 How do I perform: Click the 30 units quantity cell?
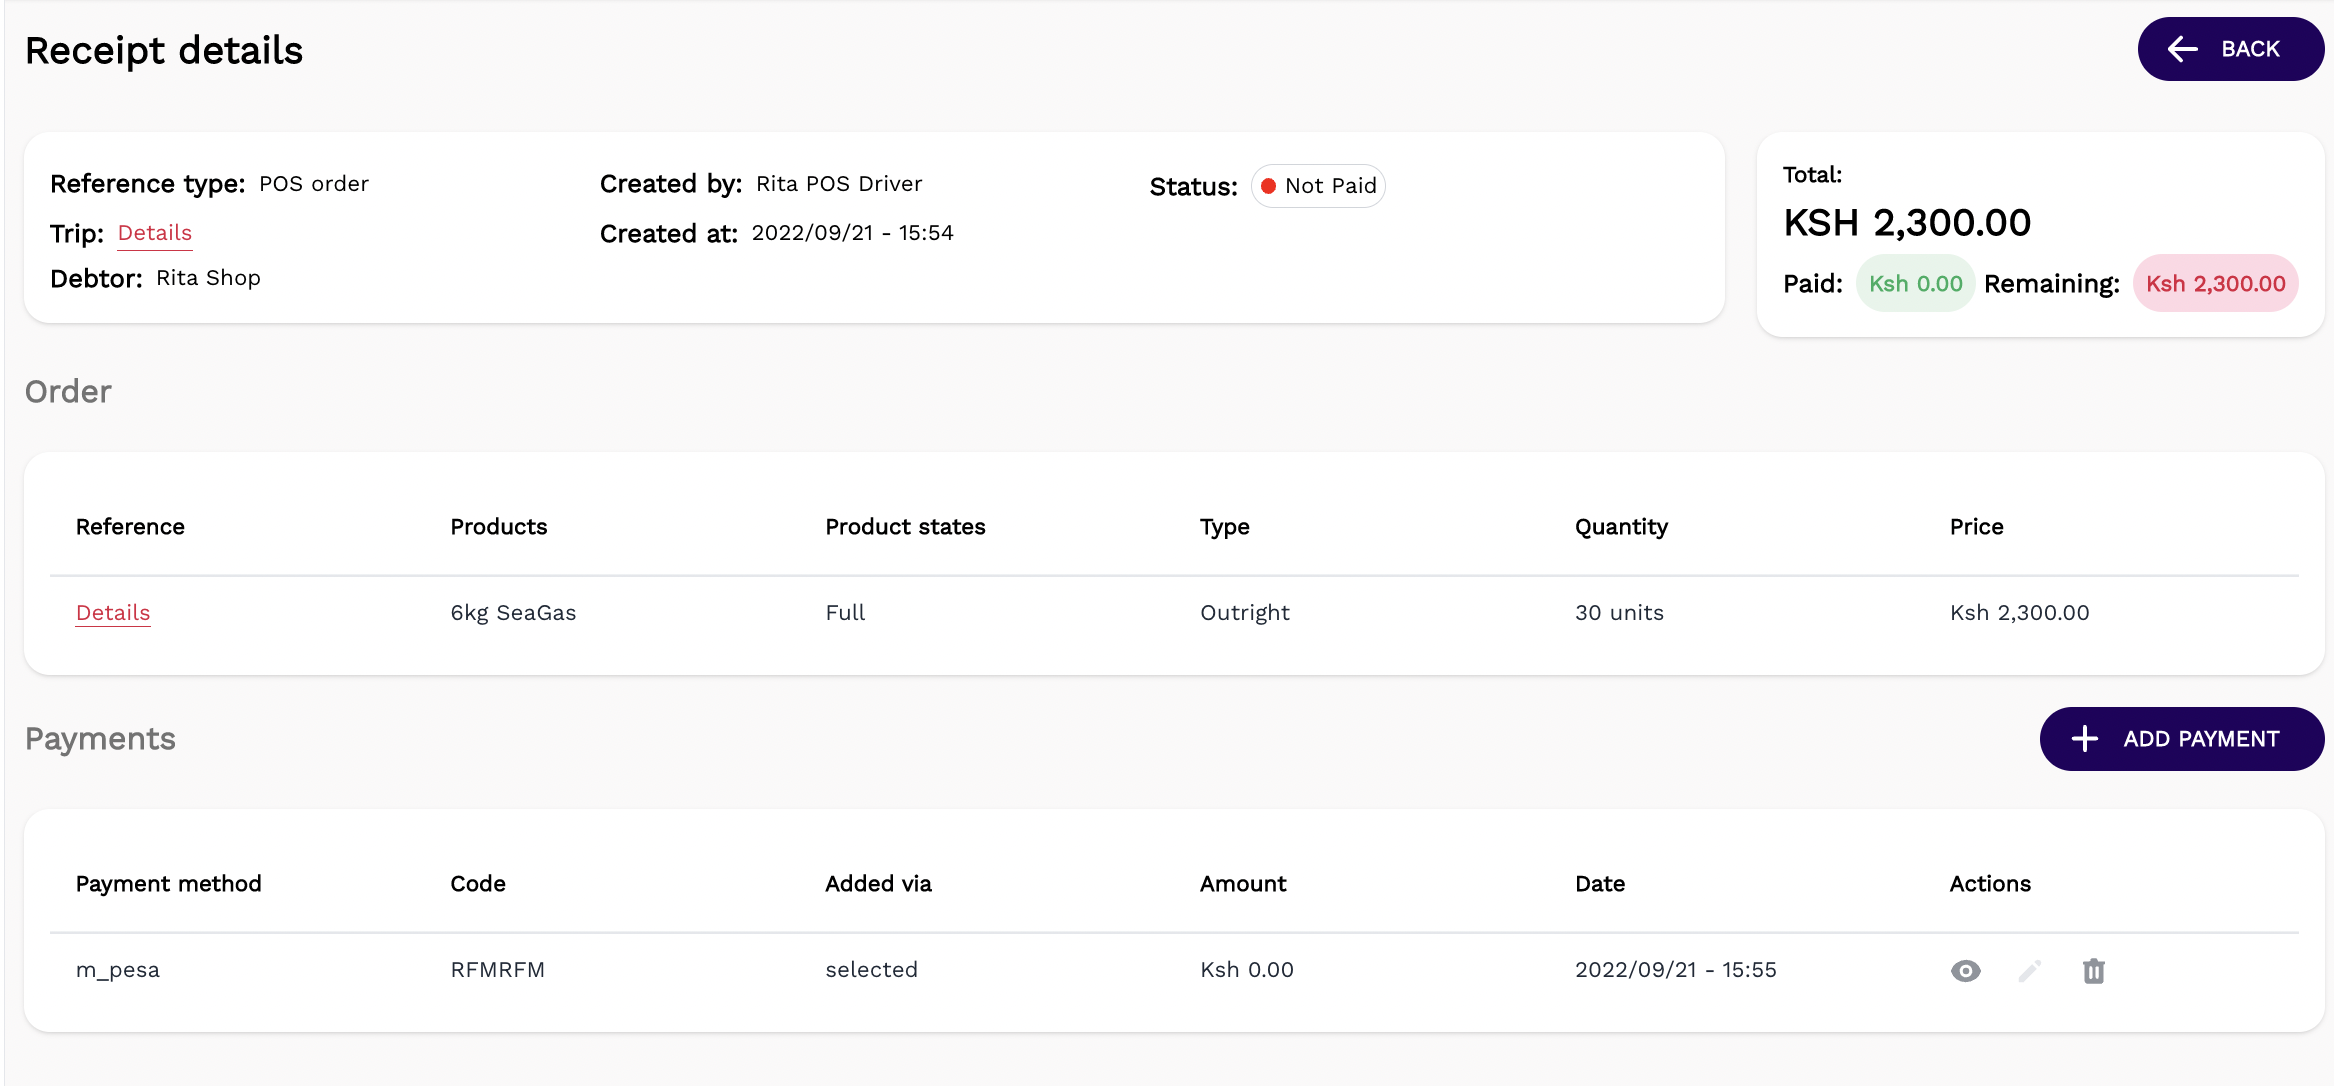pos(1619,613)
